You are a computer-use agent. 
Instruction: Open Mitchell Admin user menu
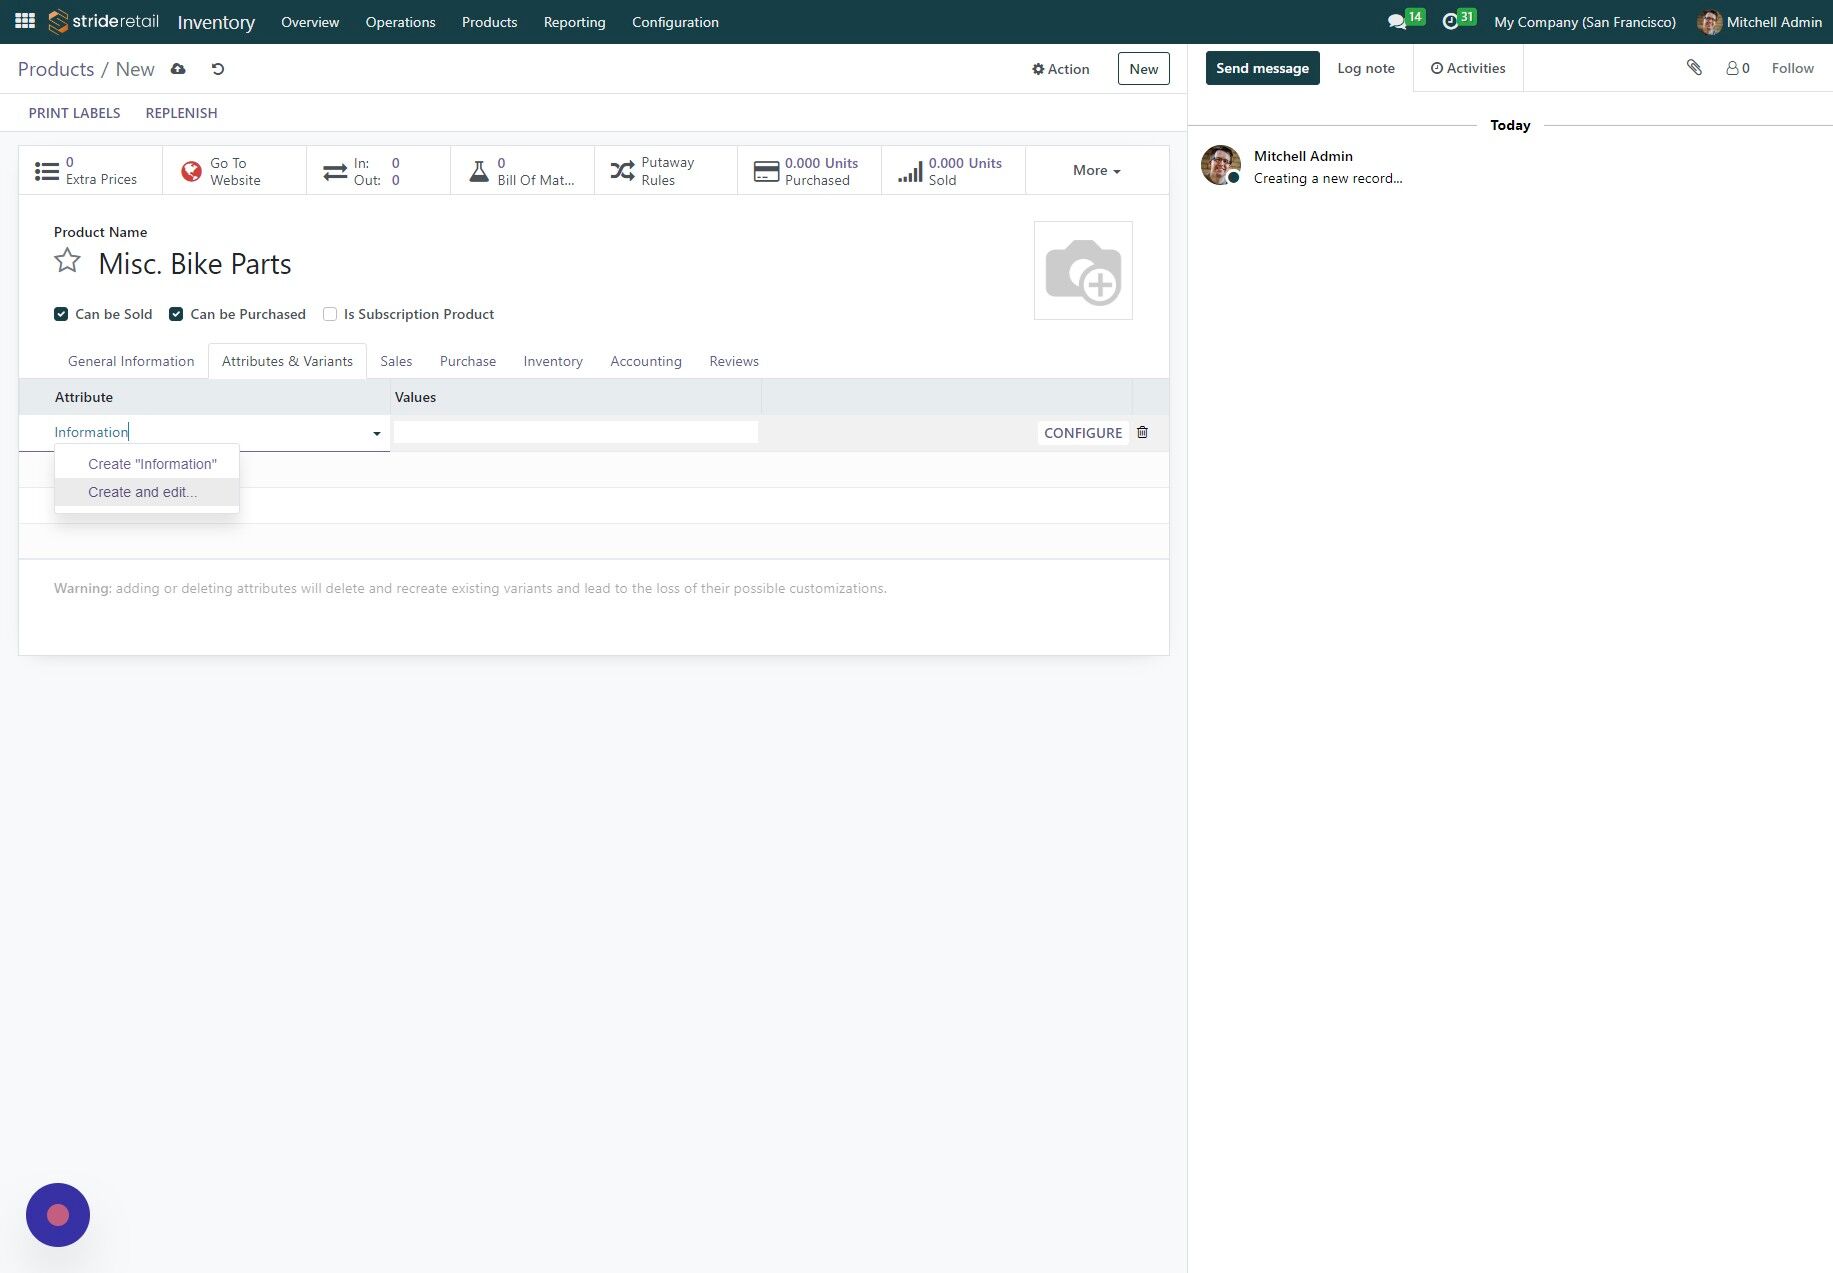pos(1759,22)
